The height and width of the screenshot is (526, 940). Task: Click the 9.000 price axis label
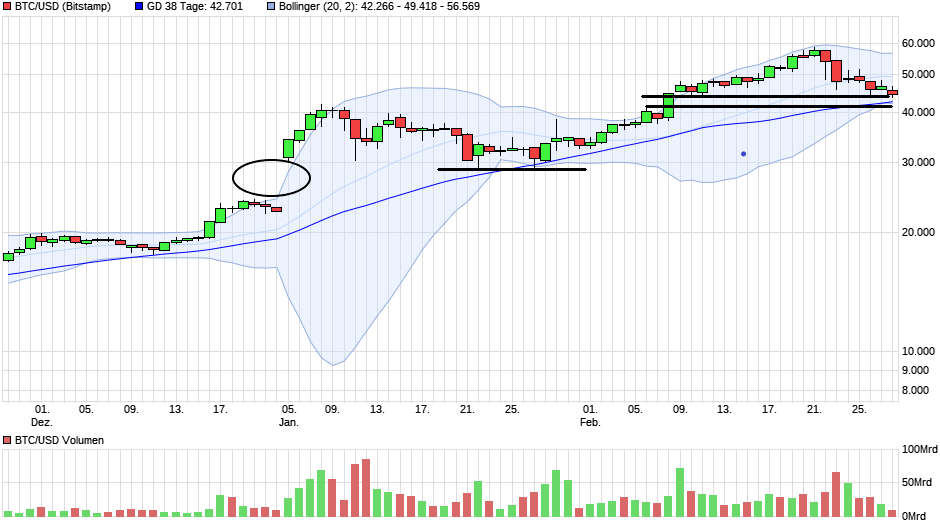click(x=915, y=370)
